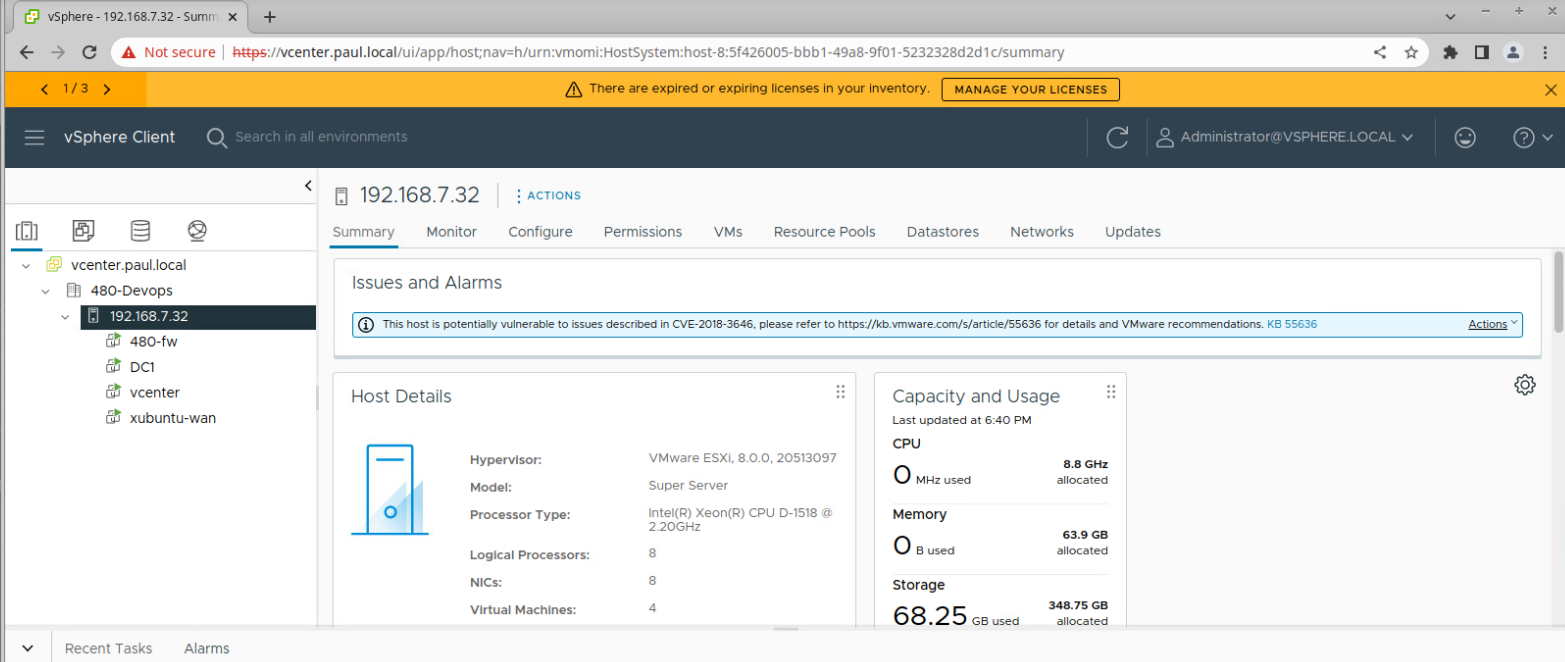Collapse the left navigation pane
This screenshot has height=662, width=1565.
pyautogui.click(x=308, y=186)
